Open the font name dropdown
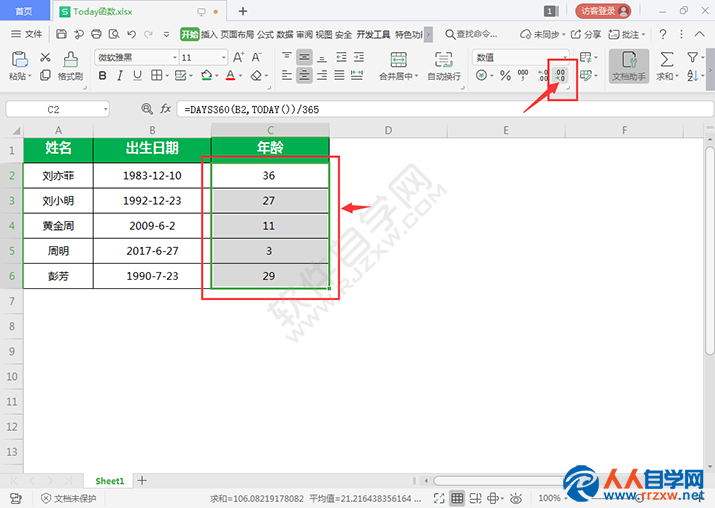This screenshot has width=715, height=508. click(x=175, y=57)
